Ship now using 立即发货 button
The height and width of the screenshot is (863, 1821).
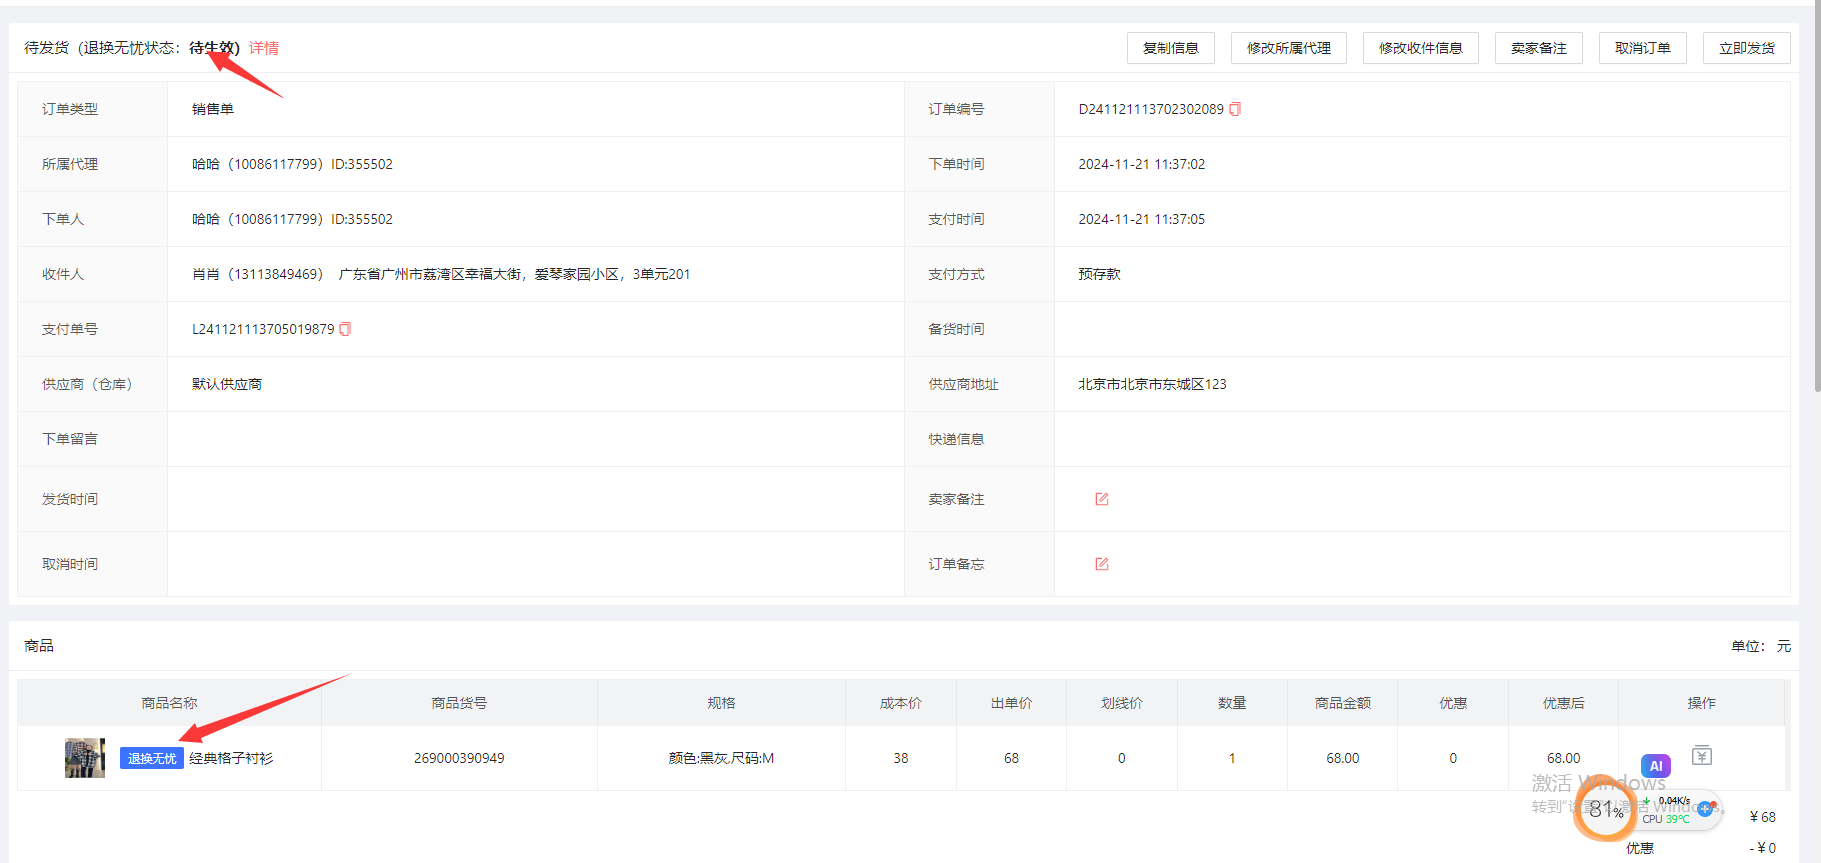[x=1746, y=48]
